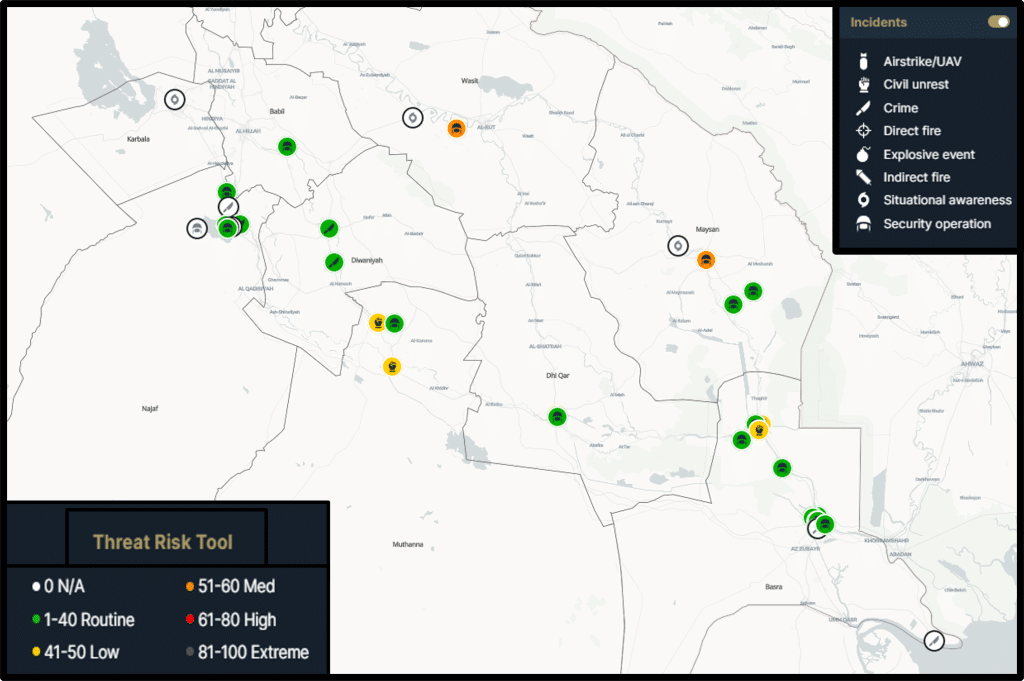
Task: Select the Security operation helmet legend icon
Action: tap(863, 224)
